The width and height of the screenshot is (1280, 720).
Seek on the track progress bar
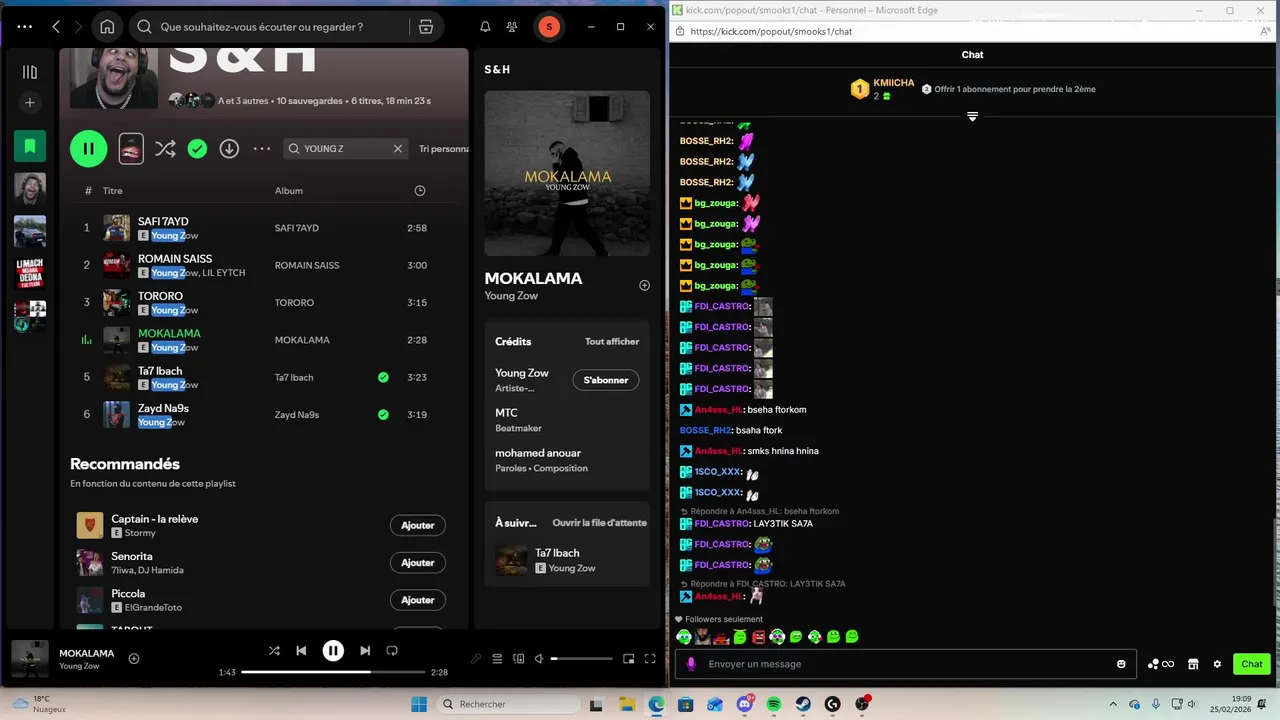(333, 672)
